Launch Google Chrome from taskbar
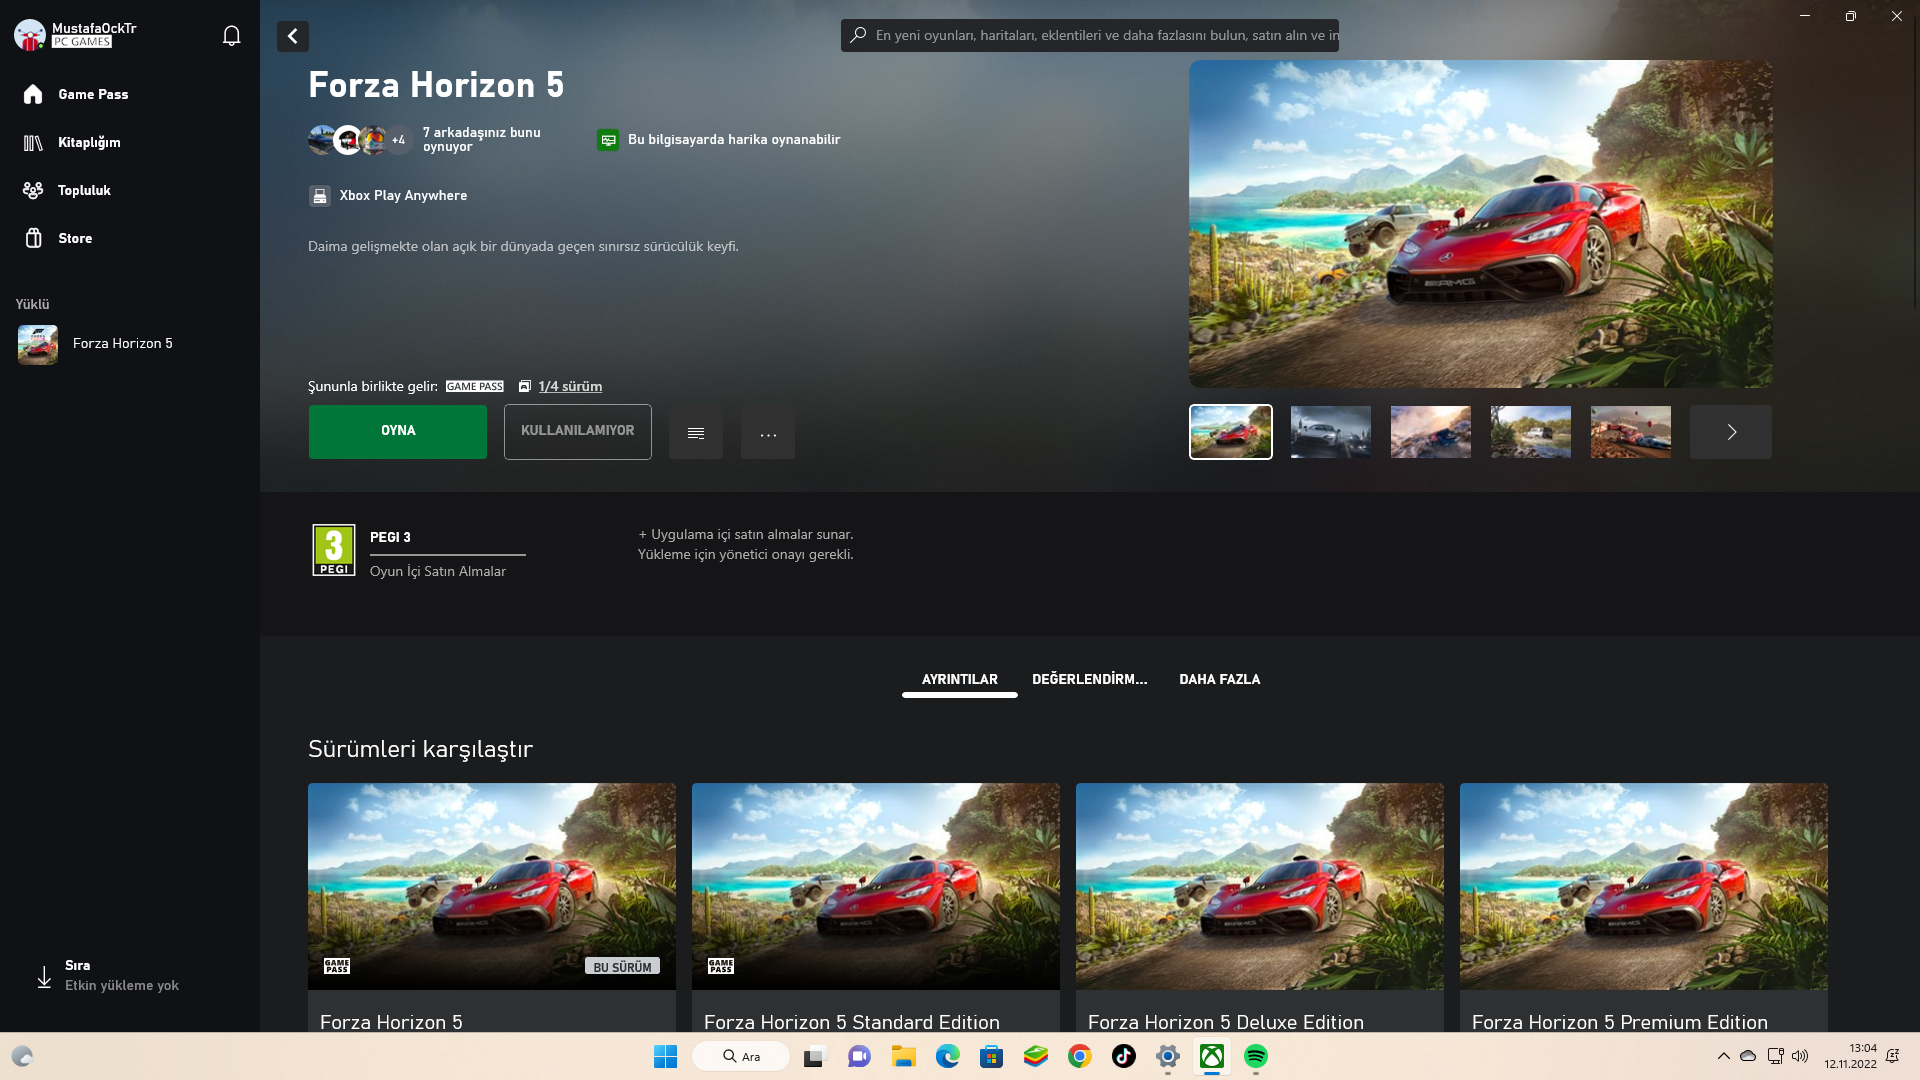The height and width of the screenshot is (1080, 1920). [1080, 1057]
